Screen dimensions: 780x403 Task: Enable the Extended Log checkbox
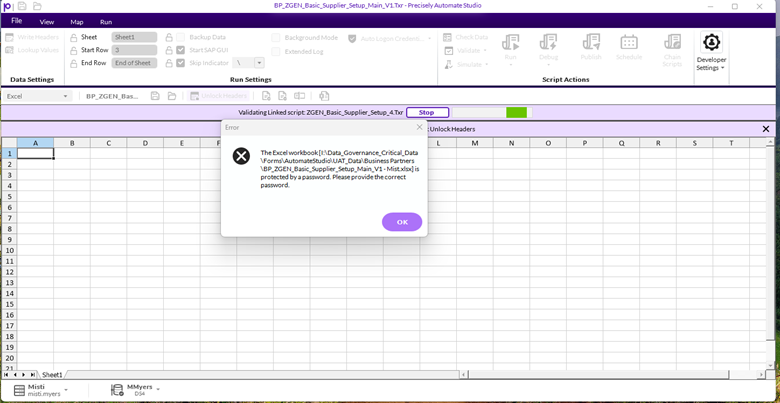click(276, 52)
